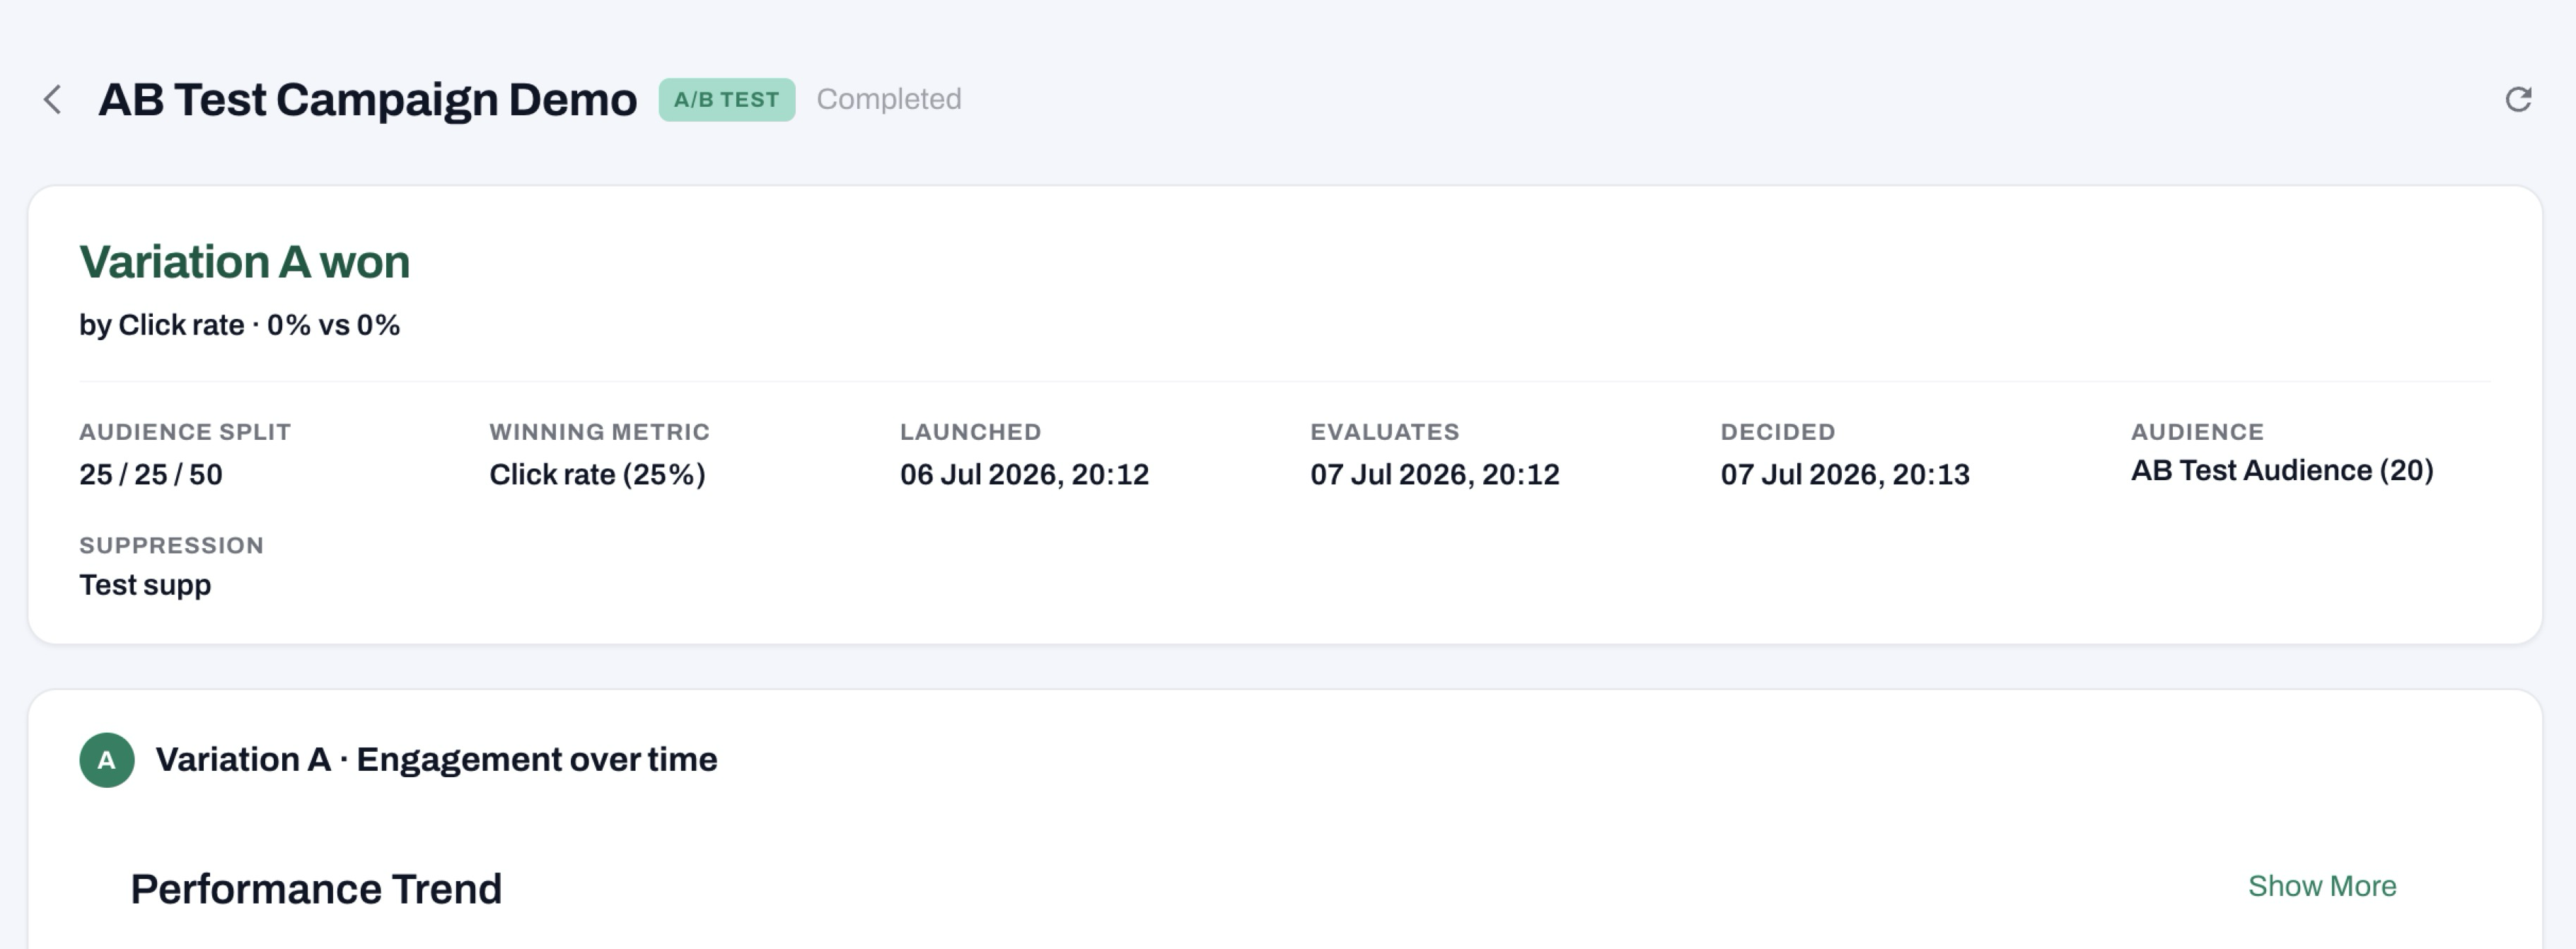Image resolution: width=2576 pixels, height=949 pixels.
Task: Go back using the left chevron arrow
Action: 53,100
